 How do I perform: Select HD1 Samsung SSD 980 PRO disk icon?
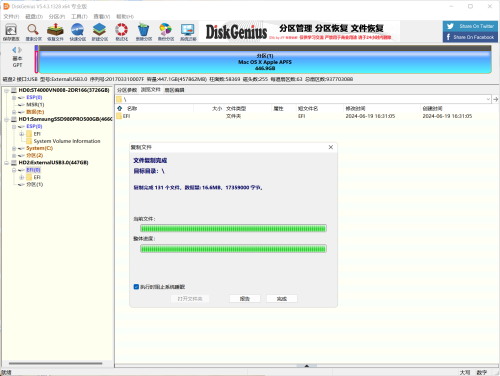[14, 119]
